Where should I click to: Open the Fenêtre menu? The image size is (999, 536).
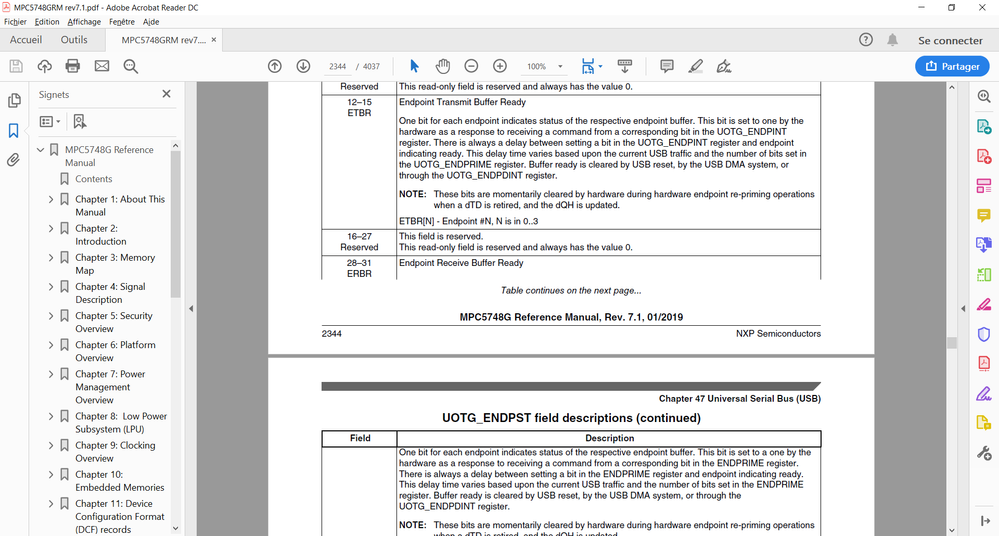[x=122, y=22]
